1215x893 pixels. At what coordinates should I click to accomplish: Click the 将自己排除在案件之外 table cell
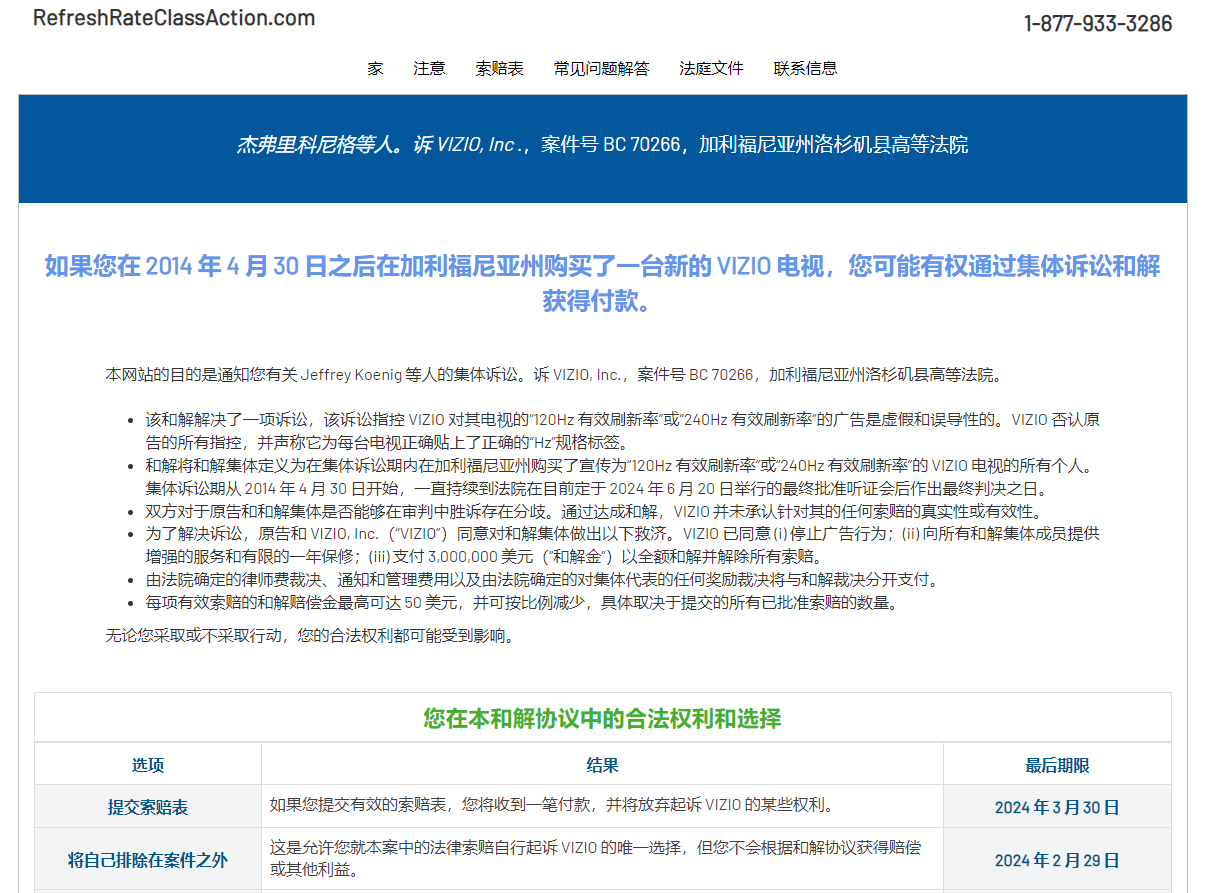tap(148, 860)
